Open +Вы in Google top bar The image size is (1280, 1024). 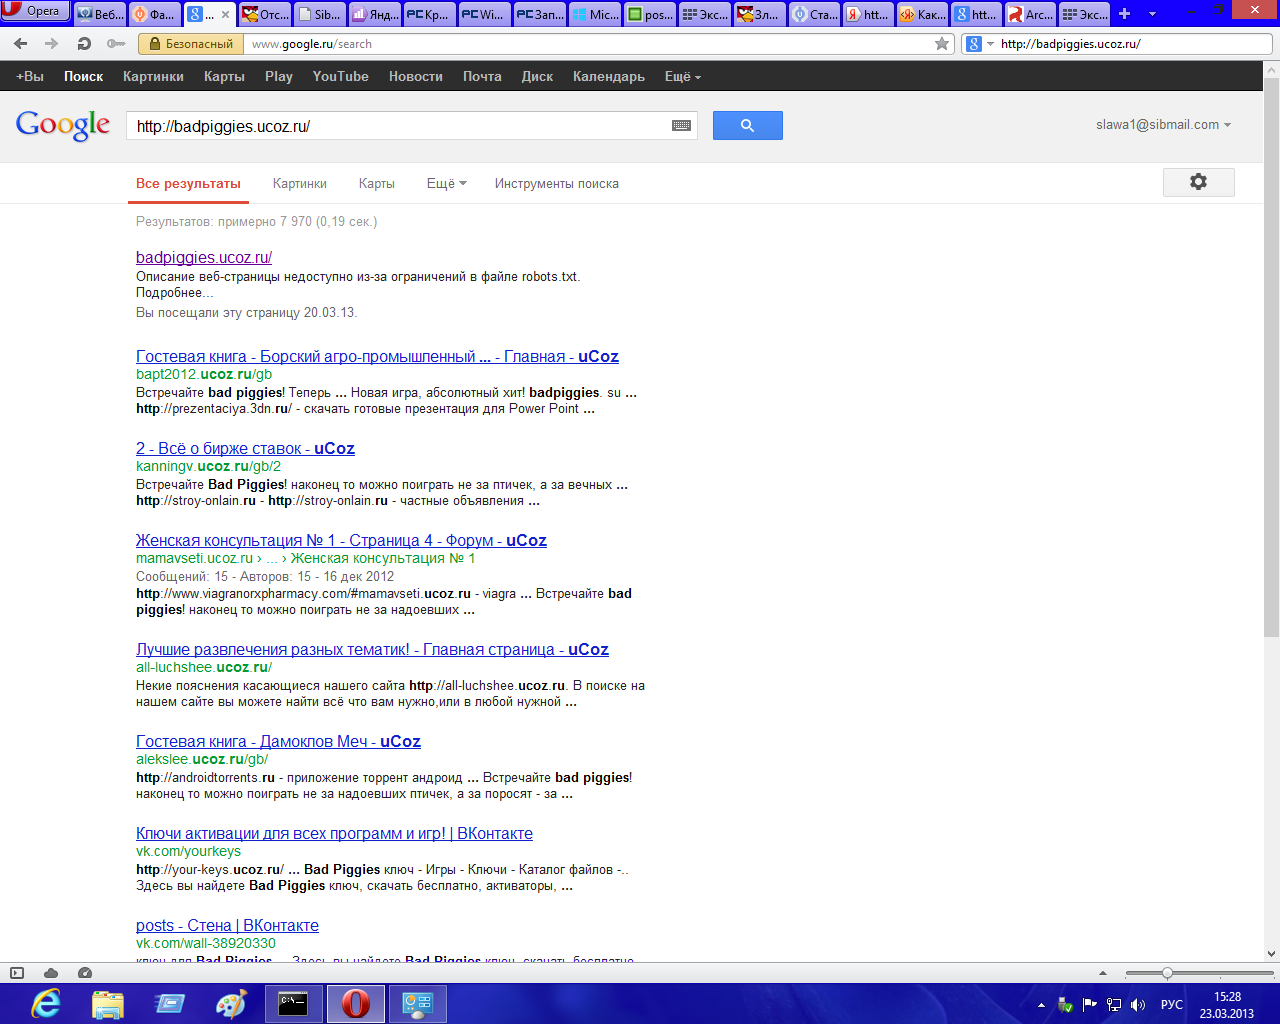30,76
